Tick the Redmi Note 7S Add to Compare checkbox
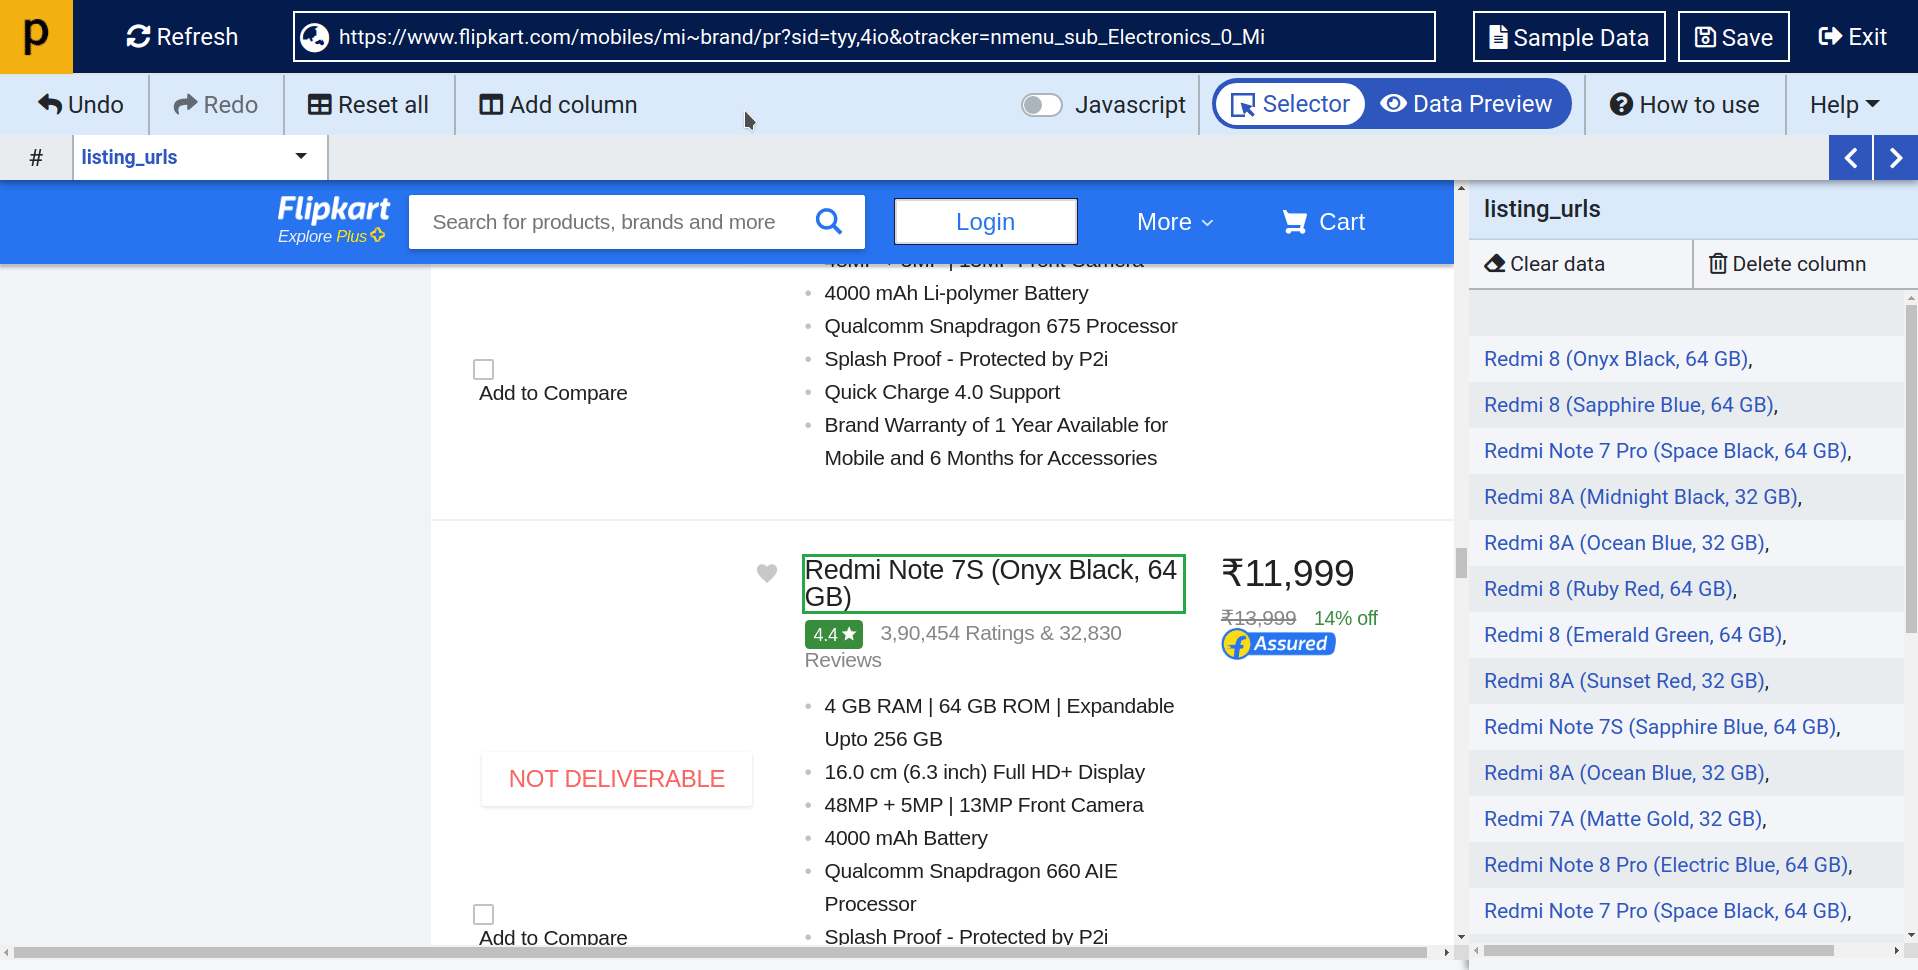Viewport: 1918px width, 970px height. (x=484, y=914)
